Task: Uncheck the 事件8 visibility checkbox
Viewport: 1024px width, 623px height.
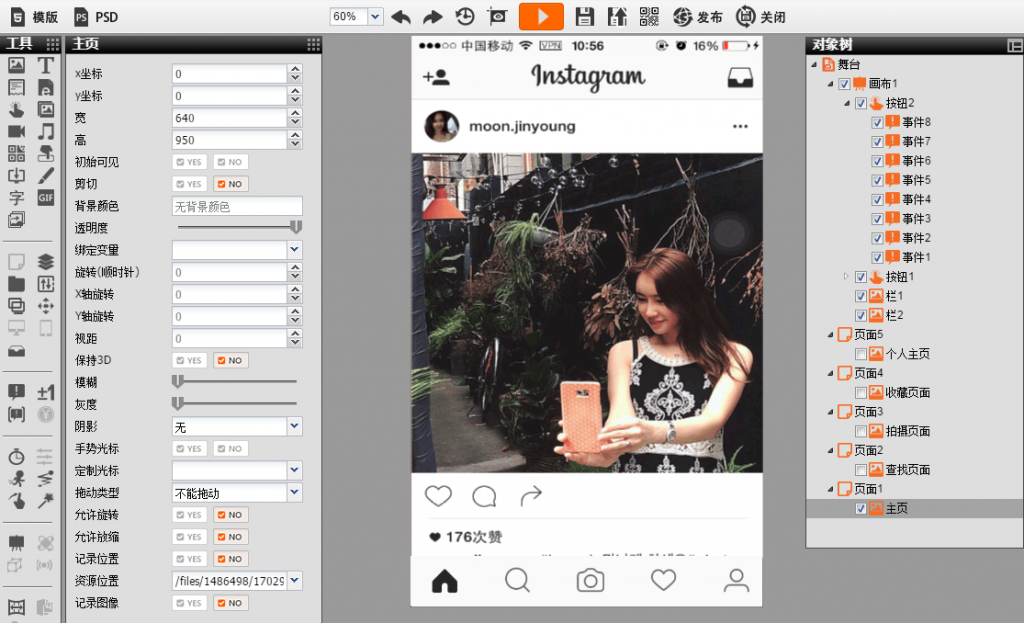Action: (x=877, y=122)
